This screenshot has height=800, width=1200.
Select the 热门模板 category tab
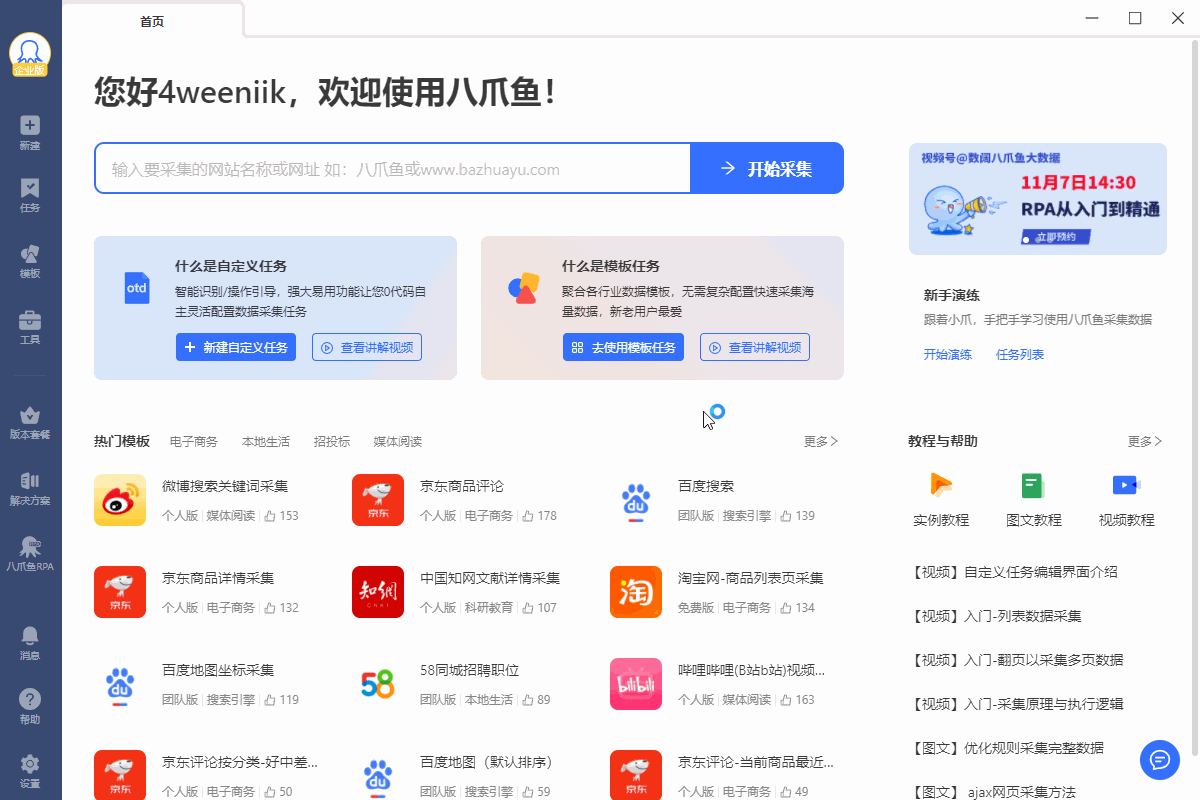(x=122, y=441)
